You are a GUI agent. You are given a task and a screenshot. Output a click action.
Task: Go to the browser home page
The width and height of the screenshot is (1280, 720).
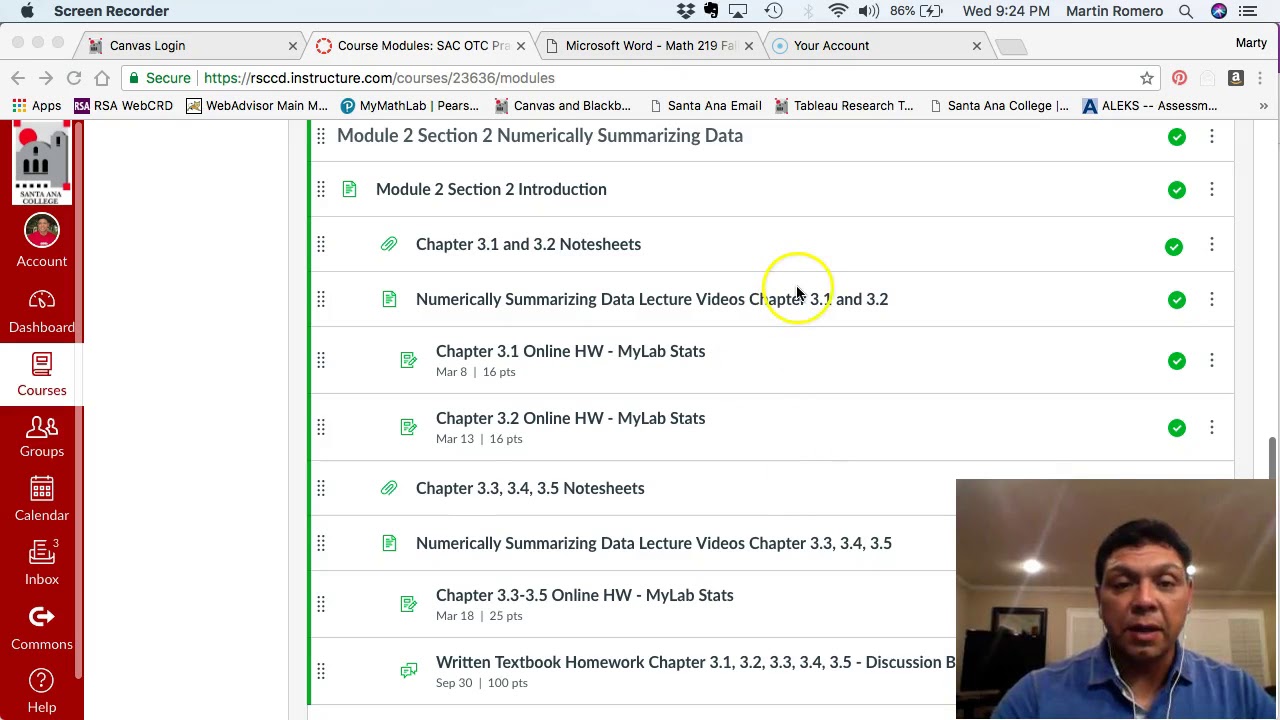(x=102, y=78)
